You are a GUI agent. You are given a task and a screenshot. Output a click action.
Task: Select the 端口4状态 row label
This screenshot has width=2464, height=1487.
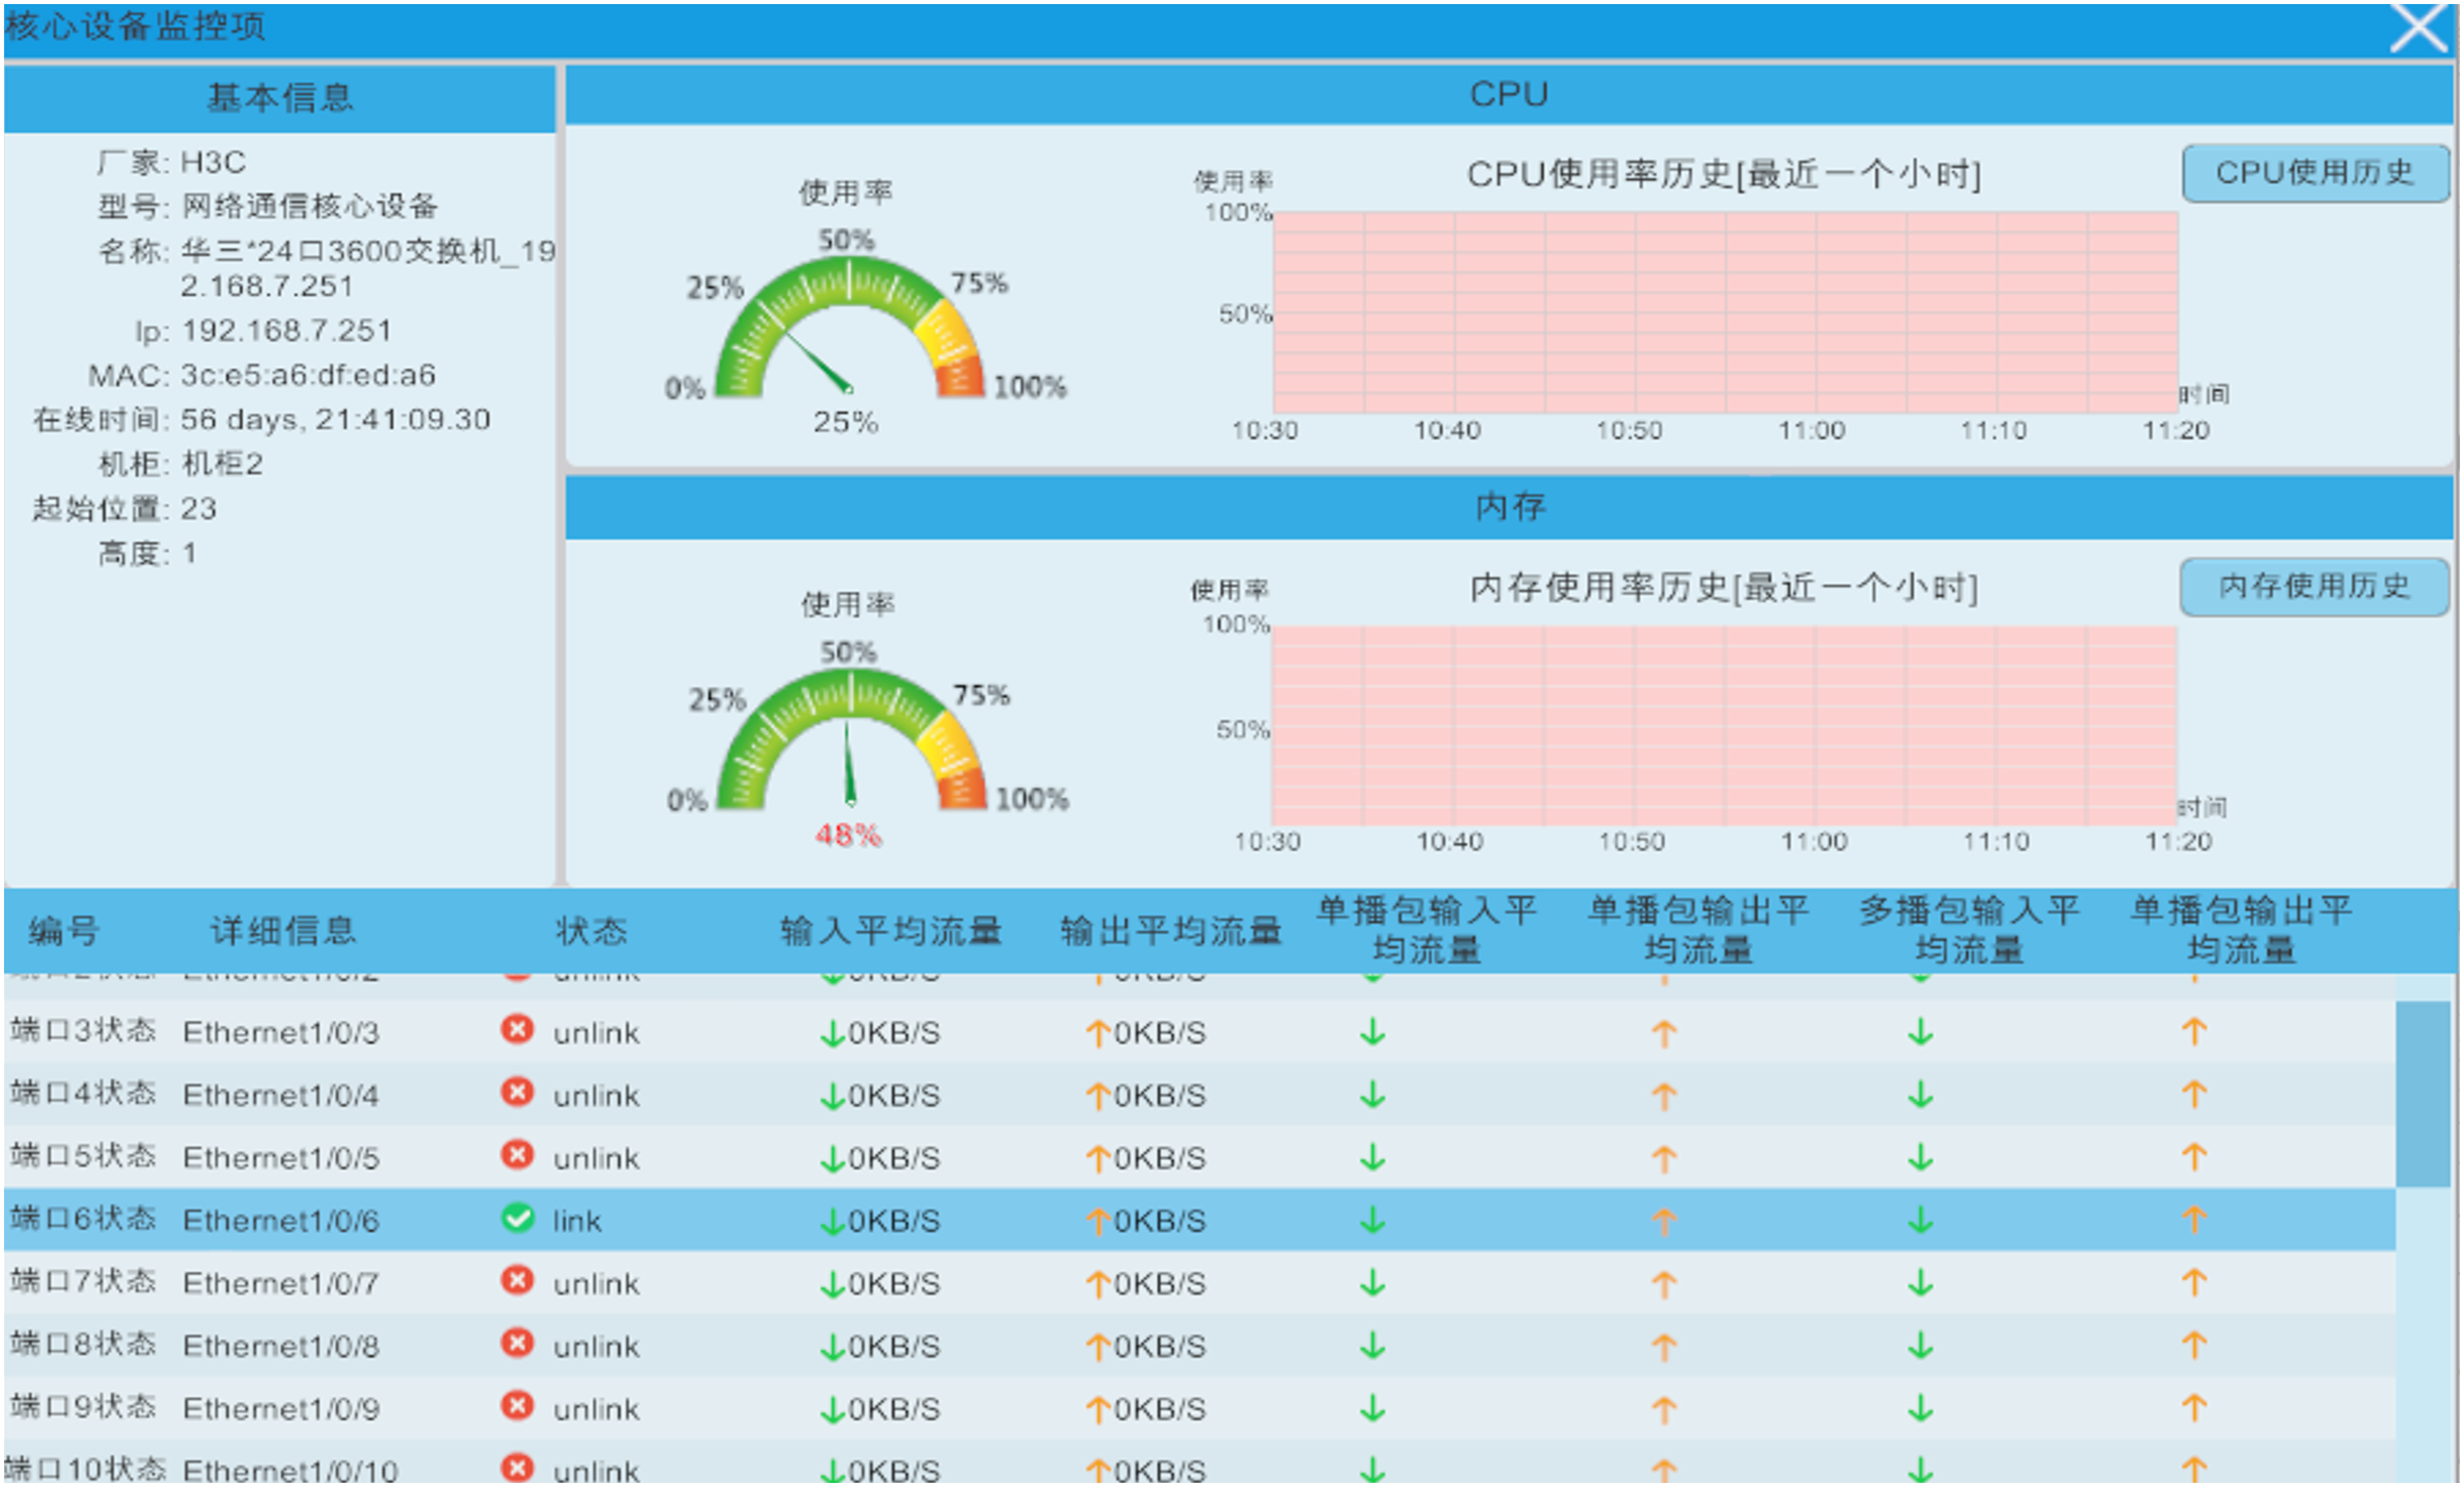[x=83, y=1093]
